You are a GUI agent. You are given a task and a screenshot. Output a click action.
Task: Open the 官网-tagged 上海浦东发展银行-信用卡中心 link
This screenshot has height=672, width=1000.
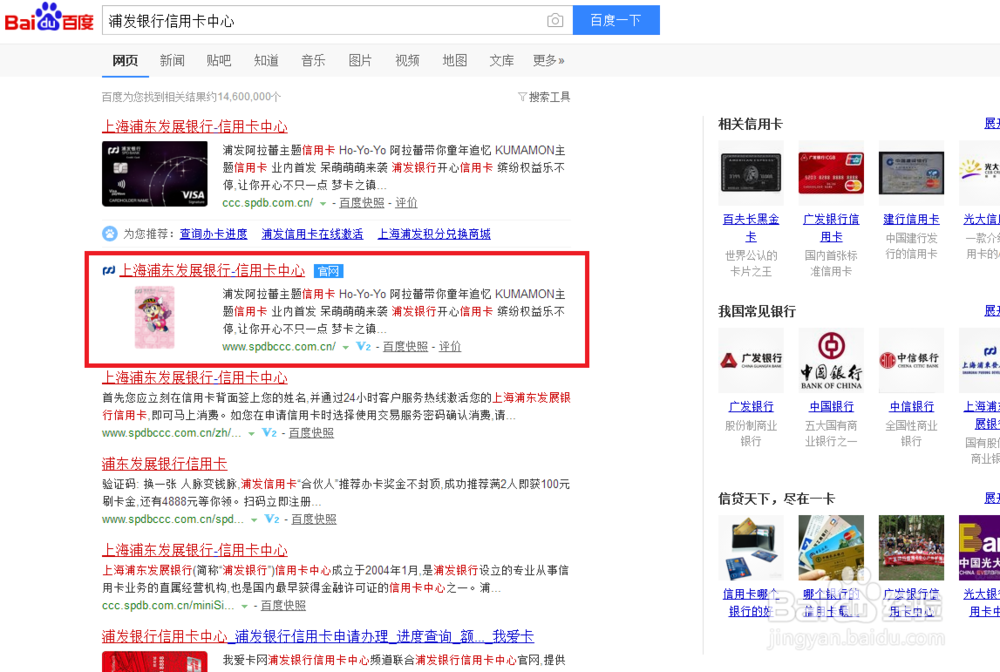coord(212,270)
